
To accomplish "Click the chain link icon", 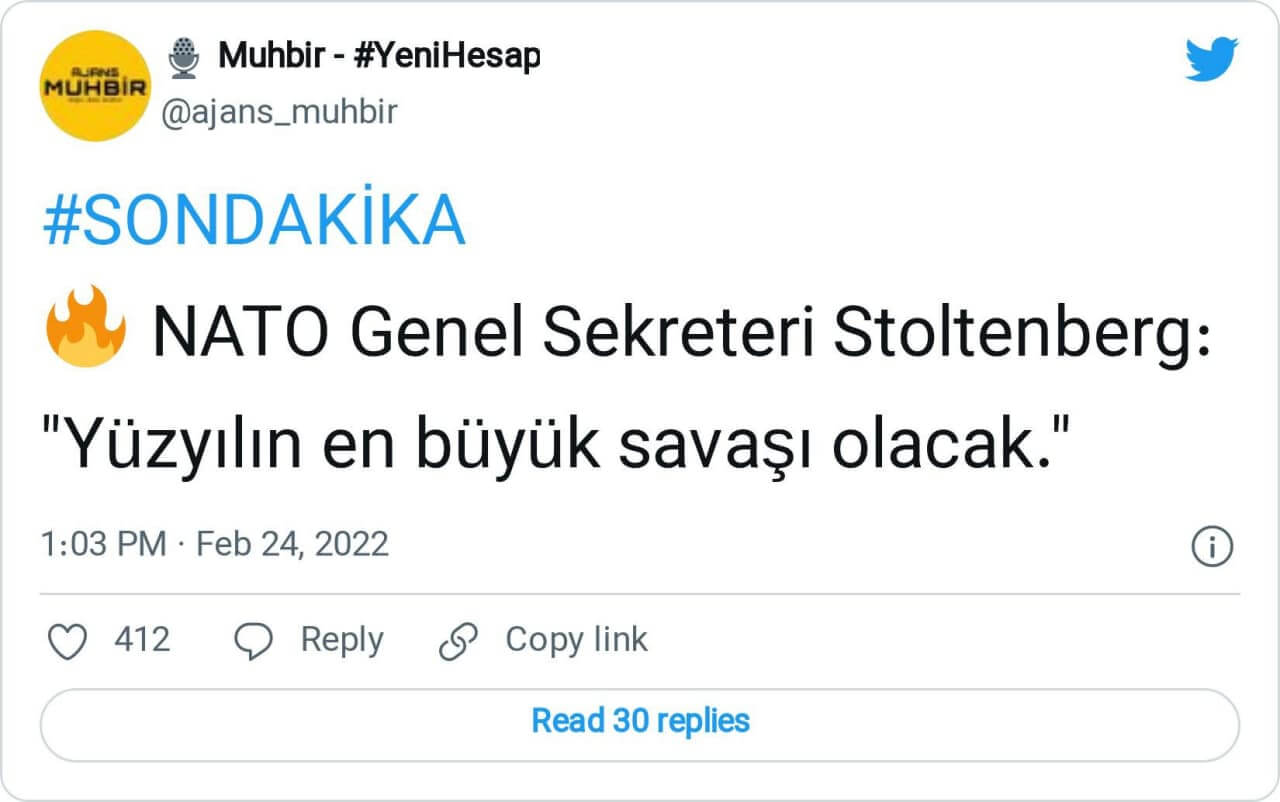I will 459,641.
